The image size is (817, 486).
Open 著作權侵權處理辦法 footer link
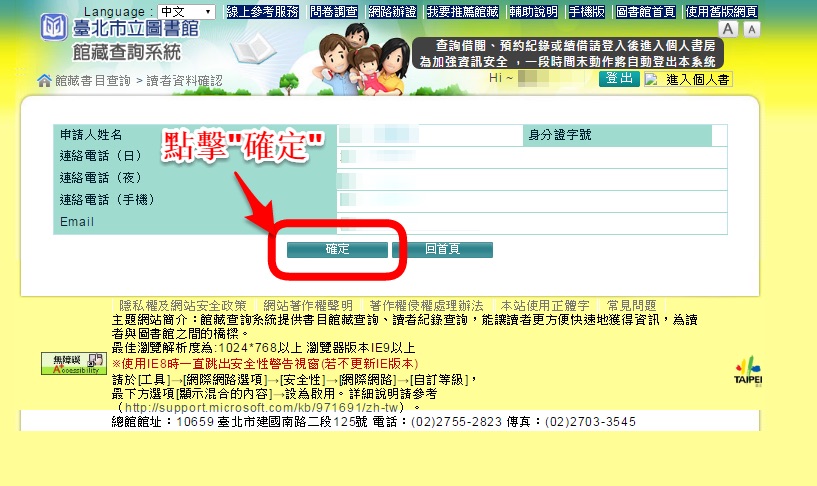click(x=426, y=305)
